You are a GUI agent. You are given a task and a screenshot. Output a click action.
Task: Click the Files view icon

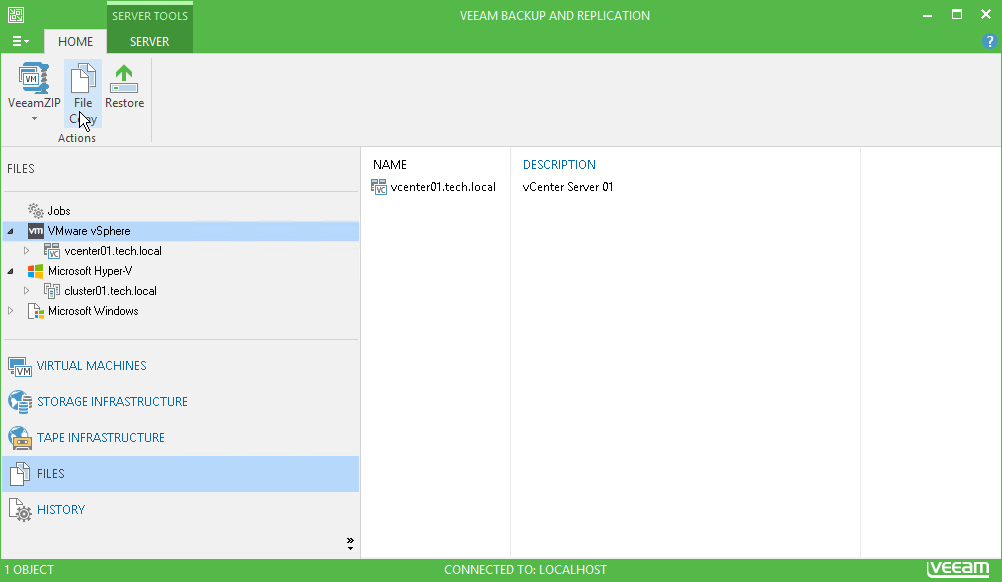tap(20, 474)
